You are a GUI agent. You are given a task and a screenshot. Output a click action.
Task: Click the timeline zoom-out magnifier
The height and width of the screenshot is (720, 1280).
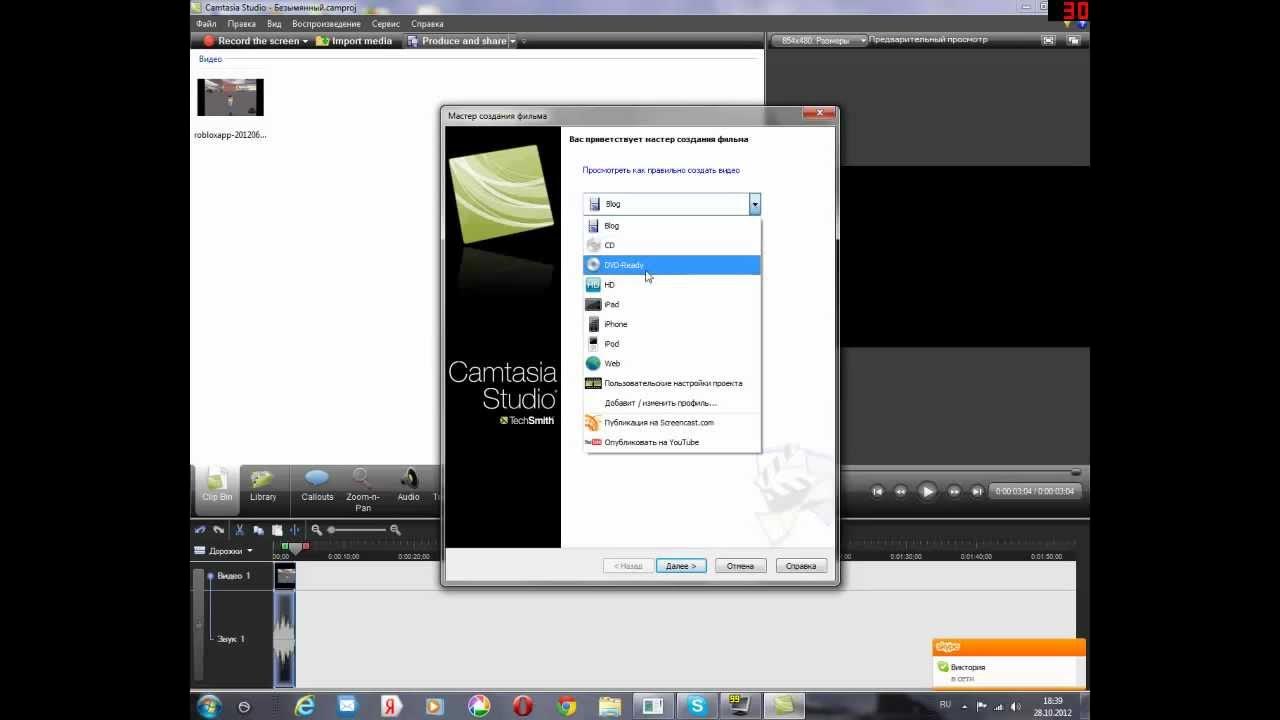pyautogui.click(x=317, y=530)
